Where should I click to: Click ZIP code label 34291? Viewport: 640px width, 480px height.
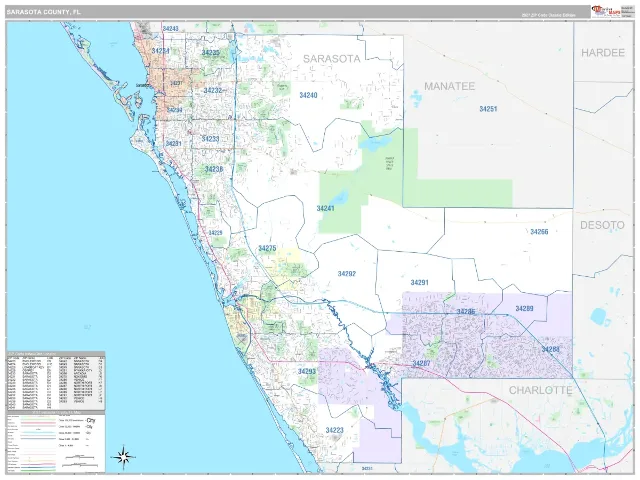[420, 282]
